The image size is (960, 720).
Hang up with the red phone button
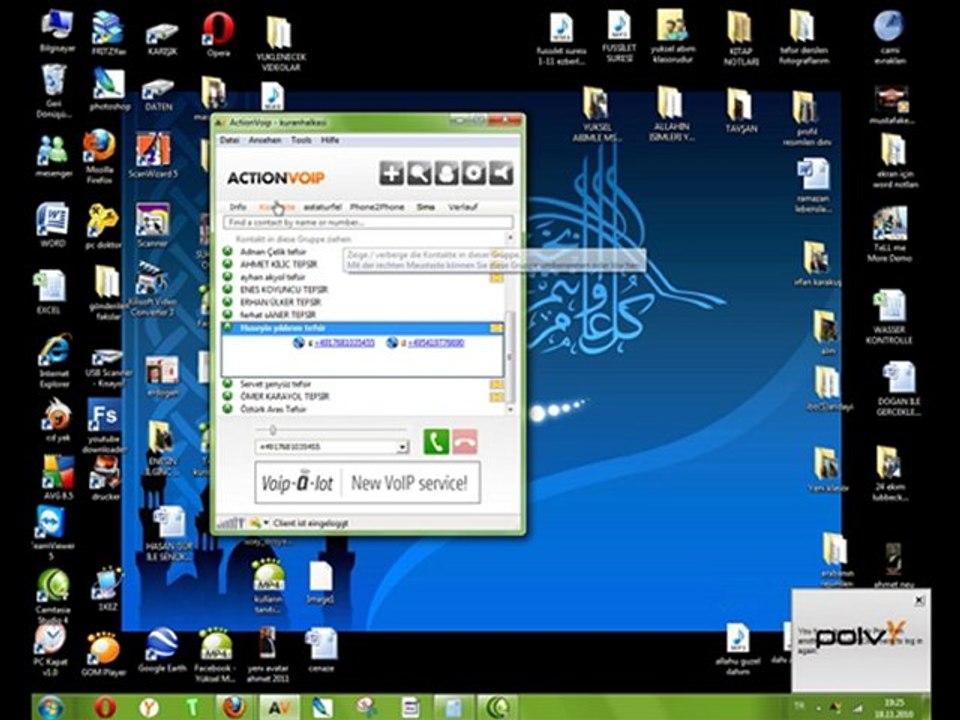tap(465, 441)
